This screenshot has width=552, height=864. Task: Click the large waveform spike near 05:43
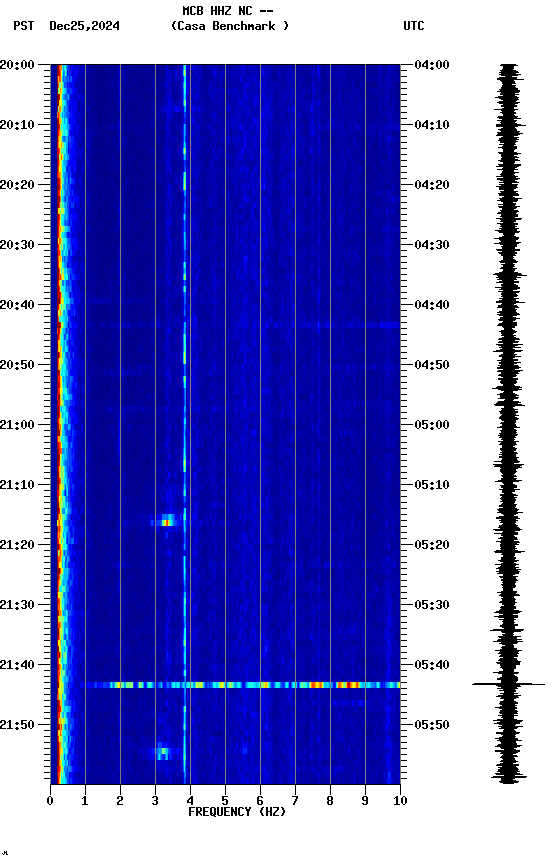pyautogui.click(x=508, y=684)
